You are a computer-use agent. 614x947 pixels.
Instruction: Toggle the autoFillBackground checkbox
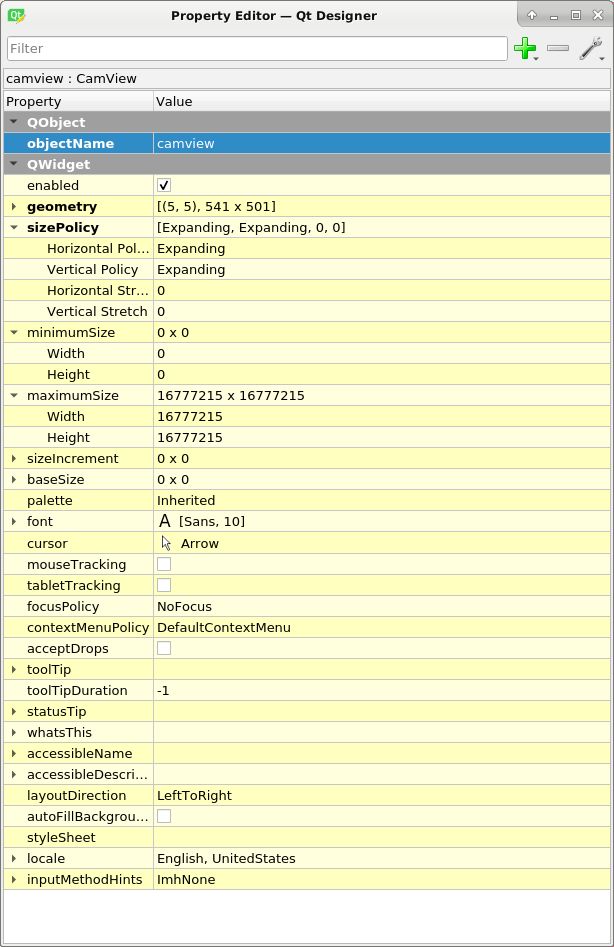[x=164, y=817]
